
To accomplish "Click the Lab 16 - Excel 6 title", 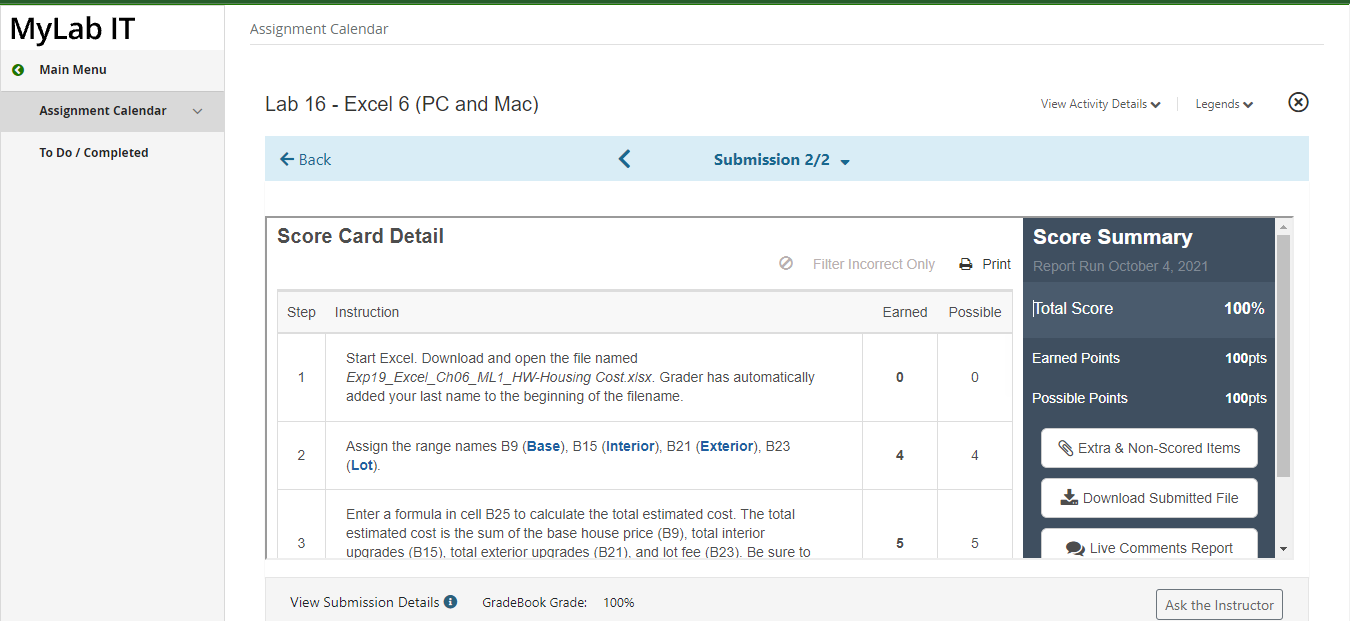I will point(402,104).
